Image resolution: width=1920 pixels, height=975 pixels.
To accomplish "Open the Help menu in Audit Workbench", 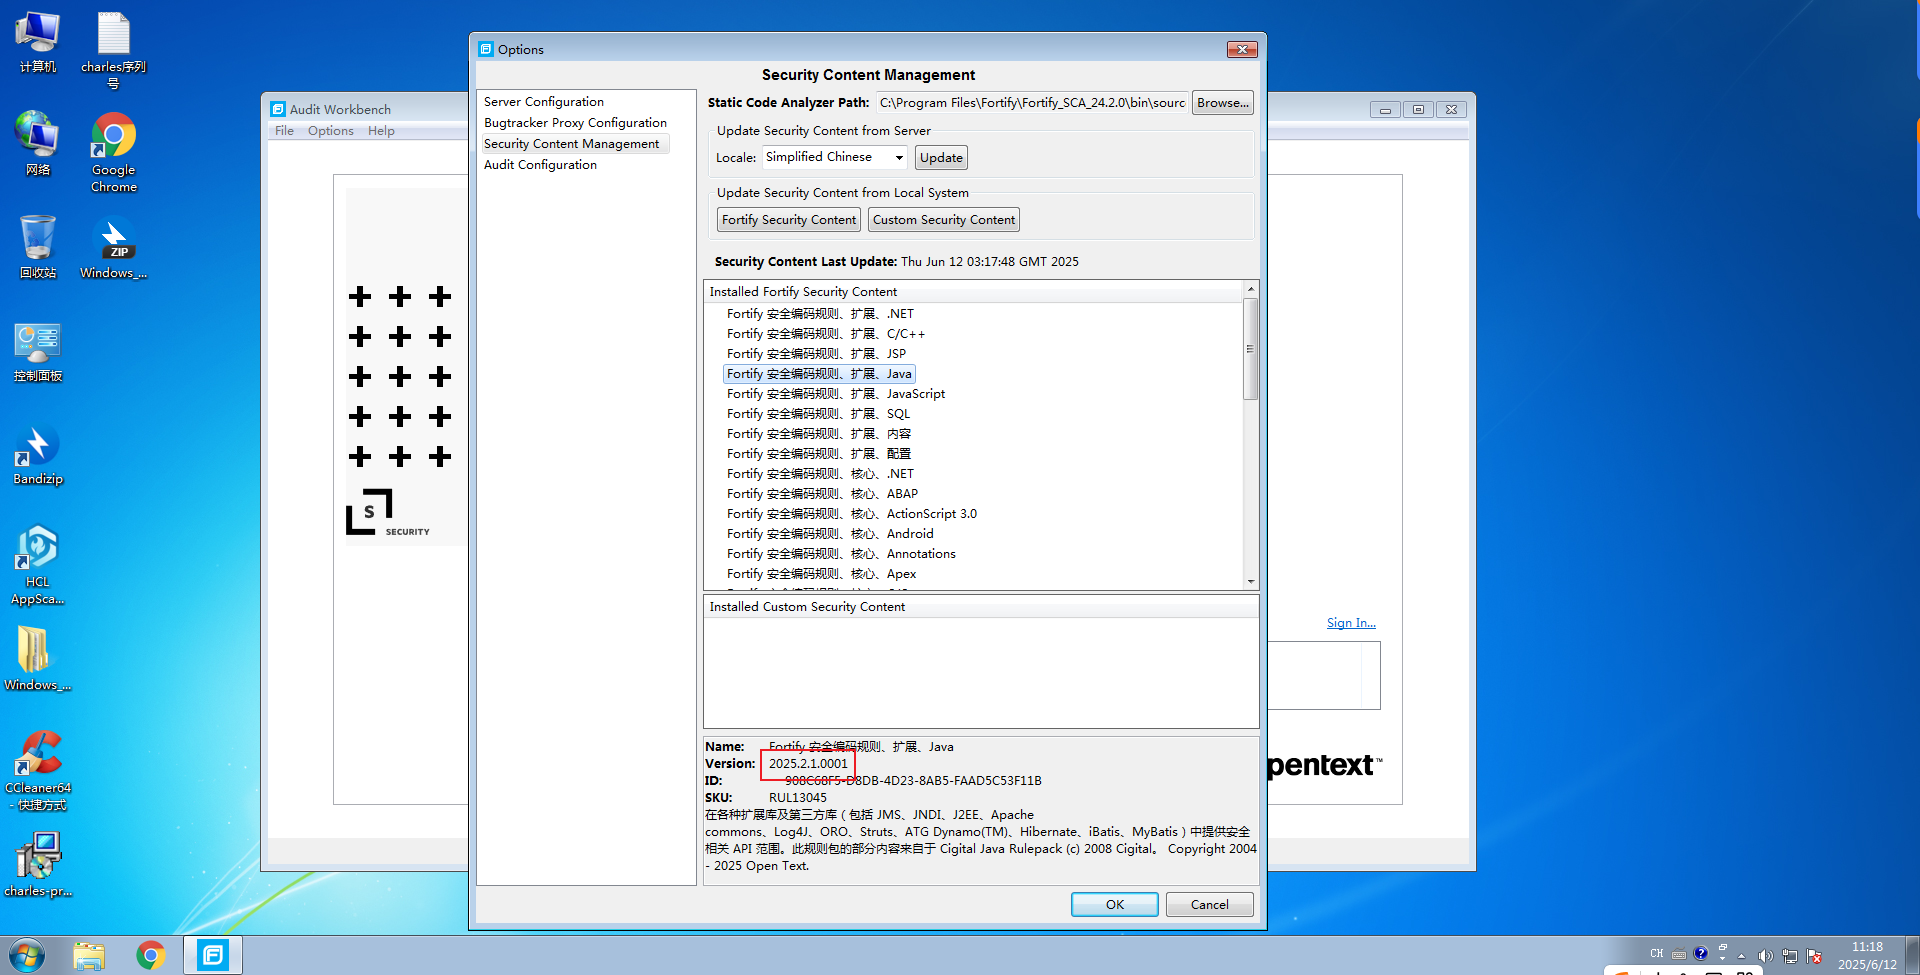I will pyautogui.click(x=381, y=131).
